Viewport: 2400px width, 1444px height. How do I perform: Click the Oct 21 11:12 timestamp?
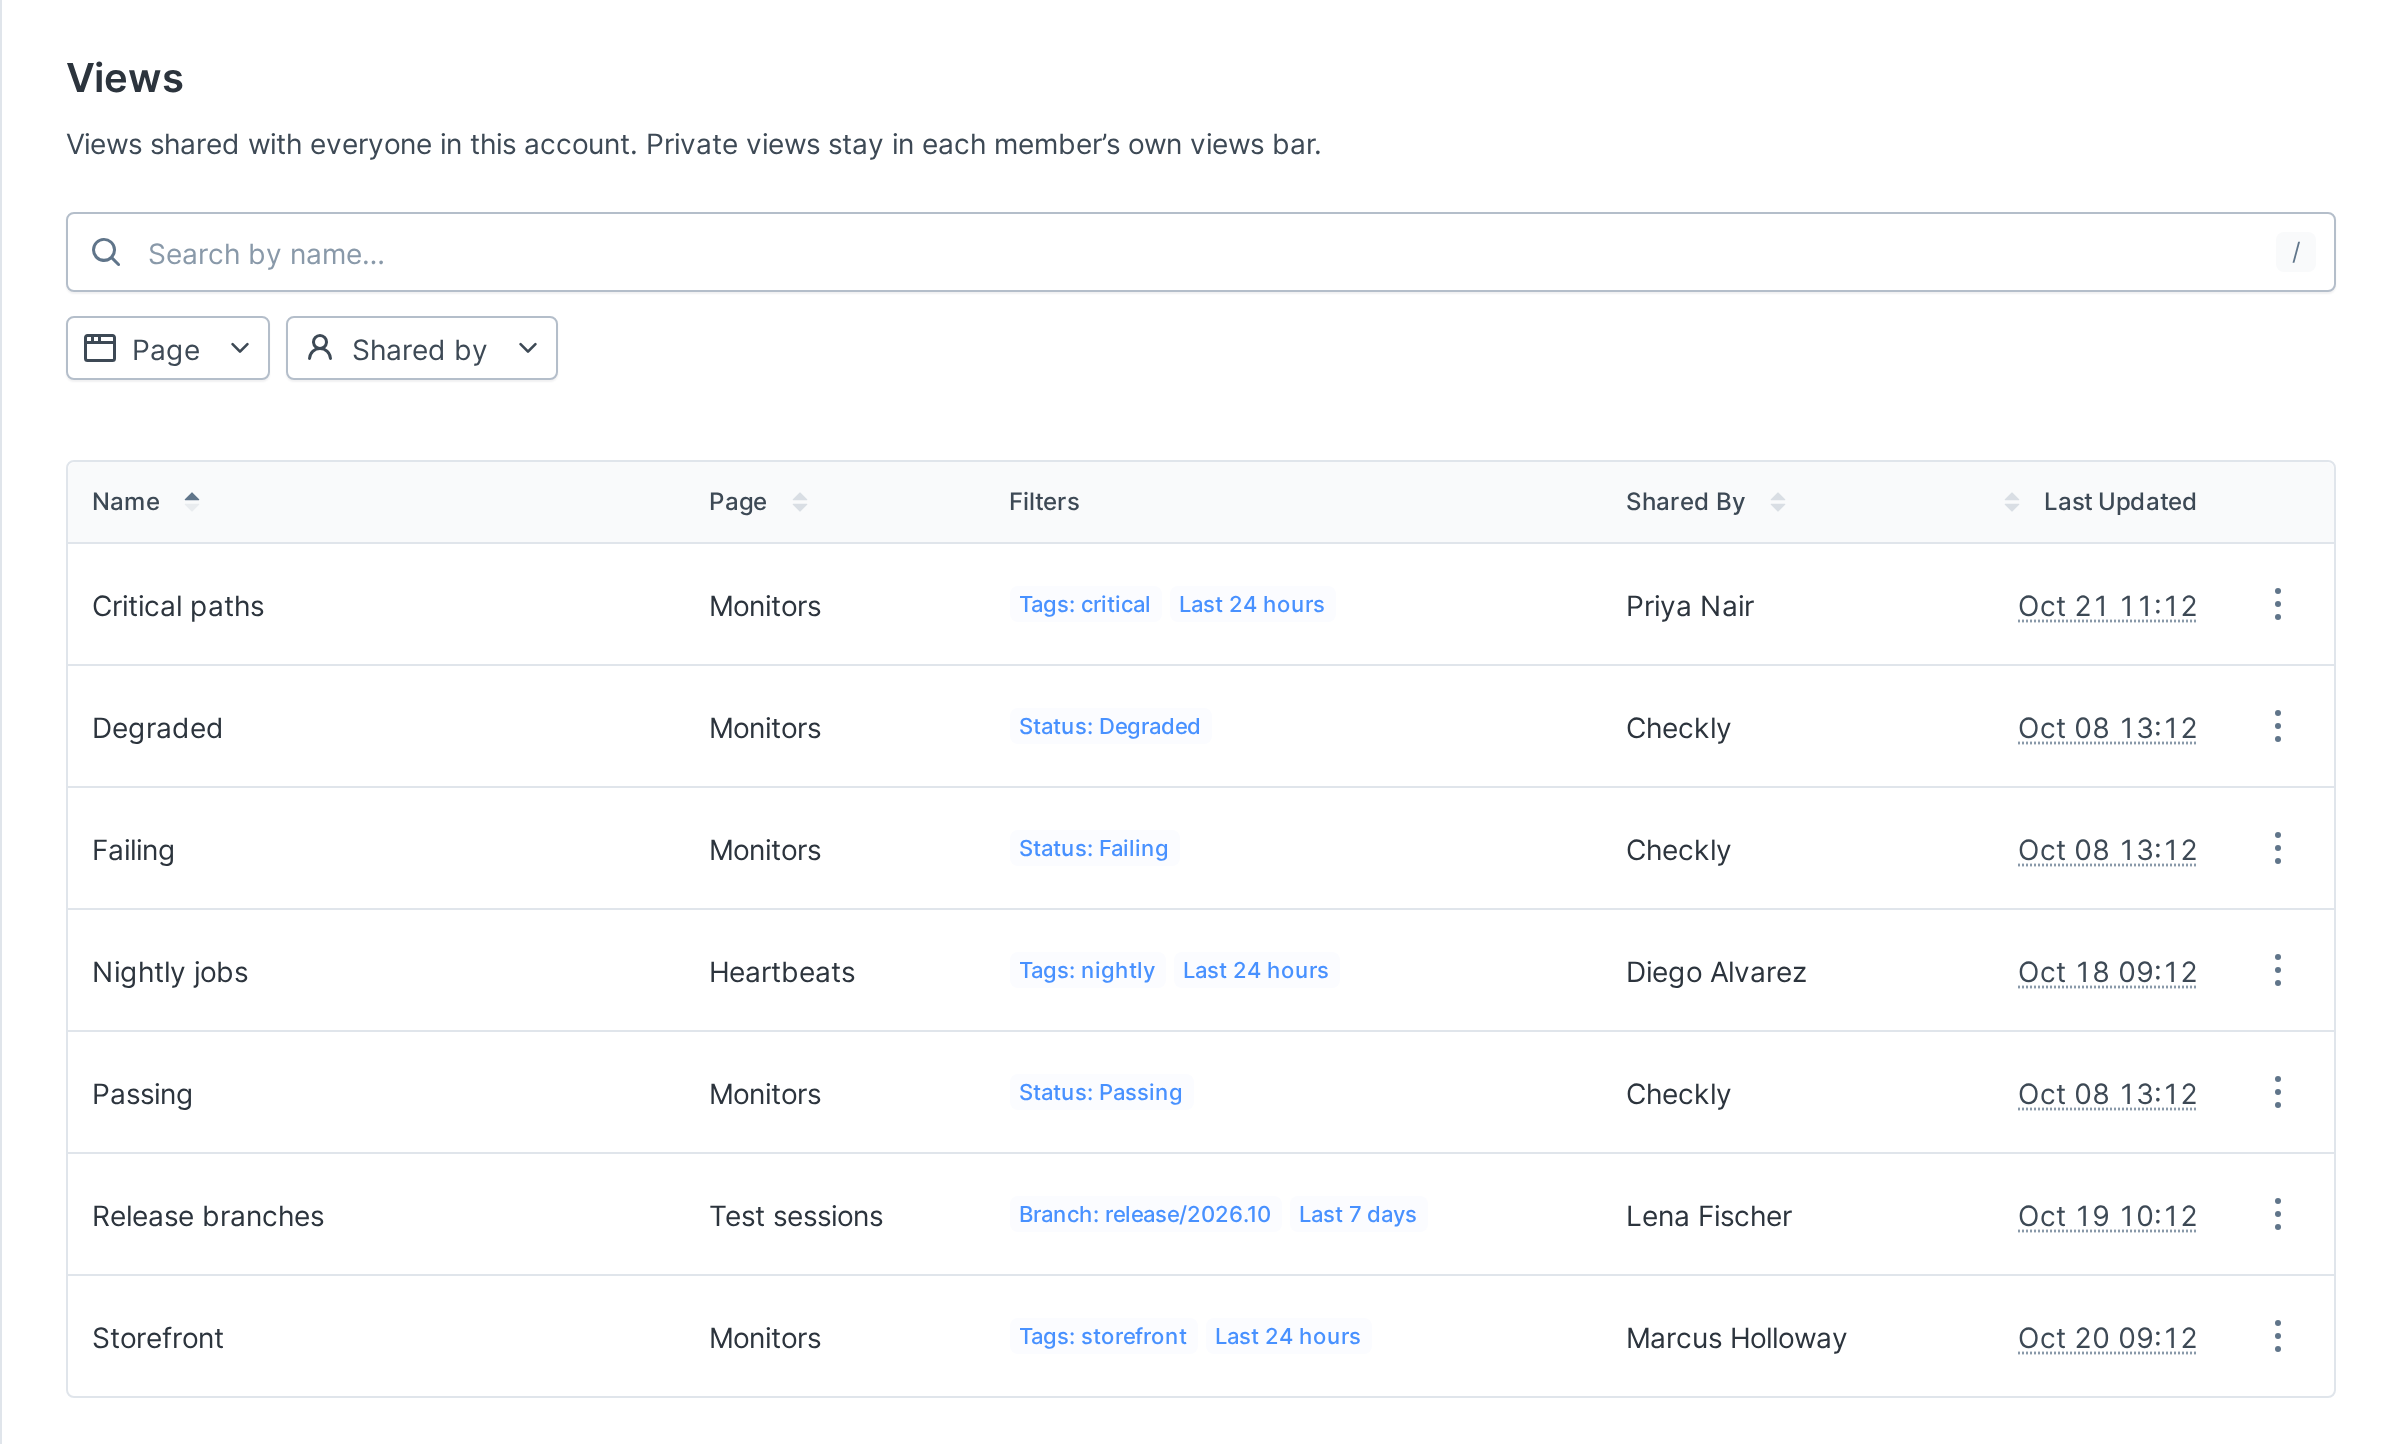[x=2107, y=606]
